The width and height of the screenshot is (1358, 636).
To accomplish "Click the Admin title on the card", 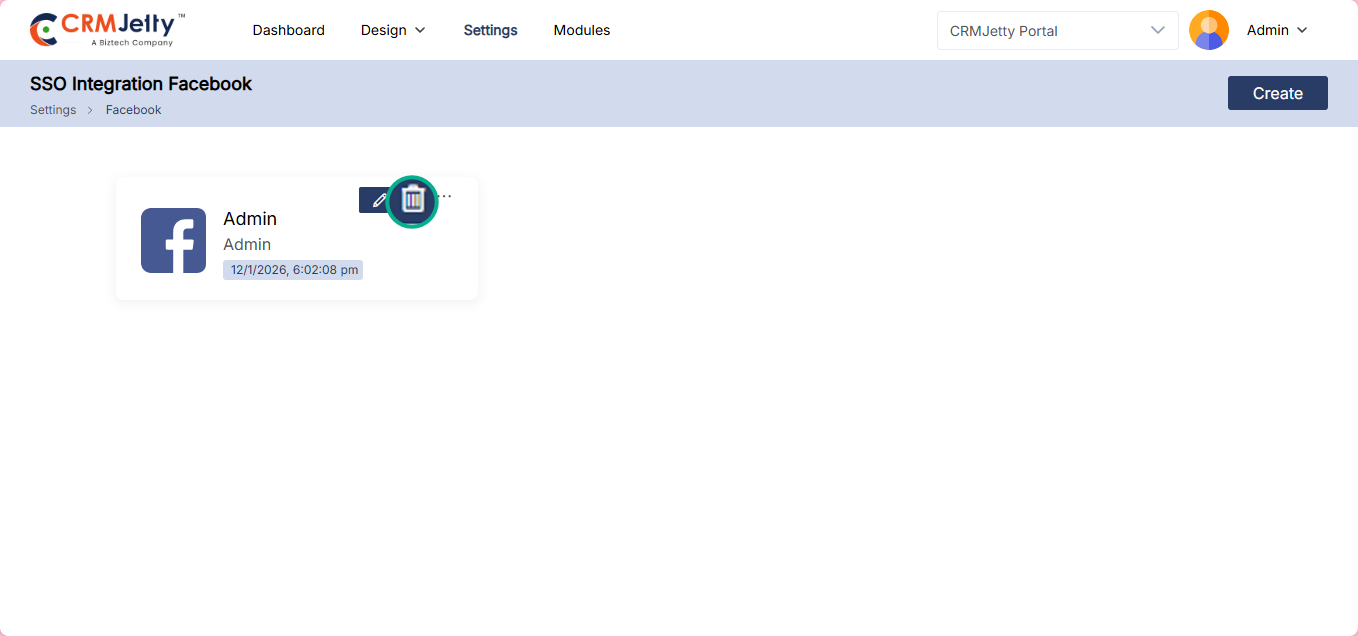I will (x=250, y=219).
